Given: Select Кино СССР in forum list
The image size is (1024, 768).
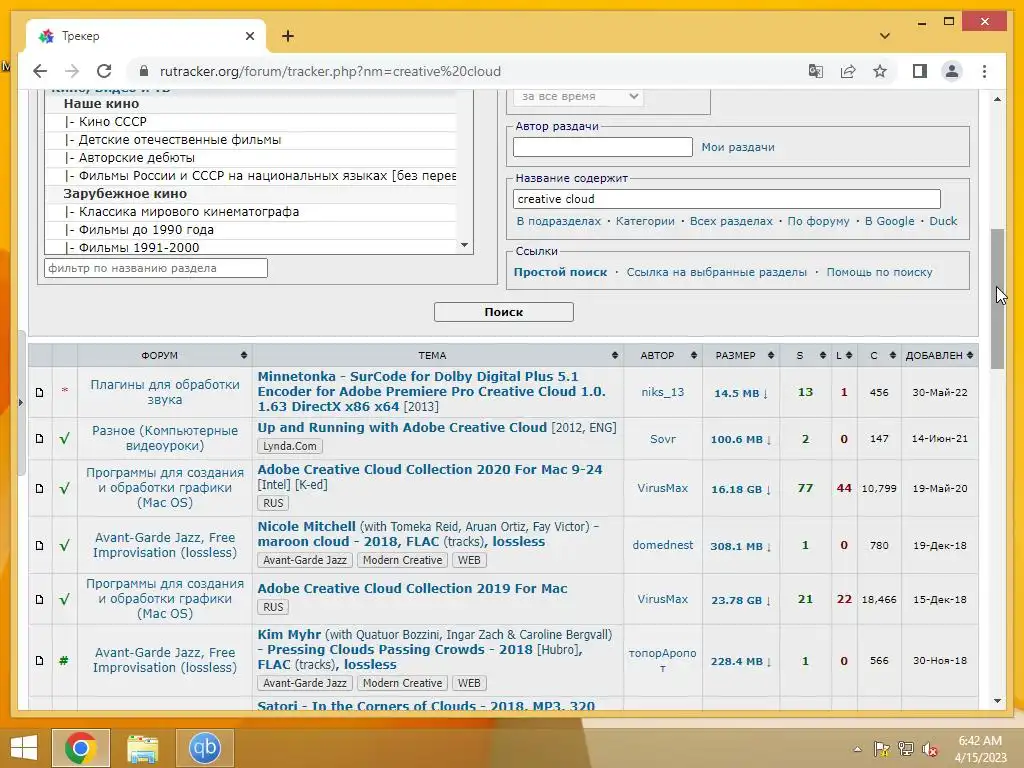Looking at the screenshot, I should pos(251,121).
